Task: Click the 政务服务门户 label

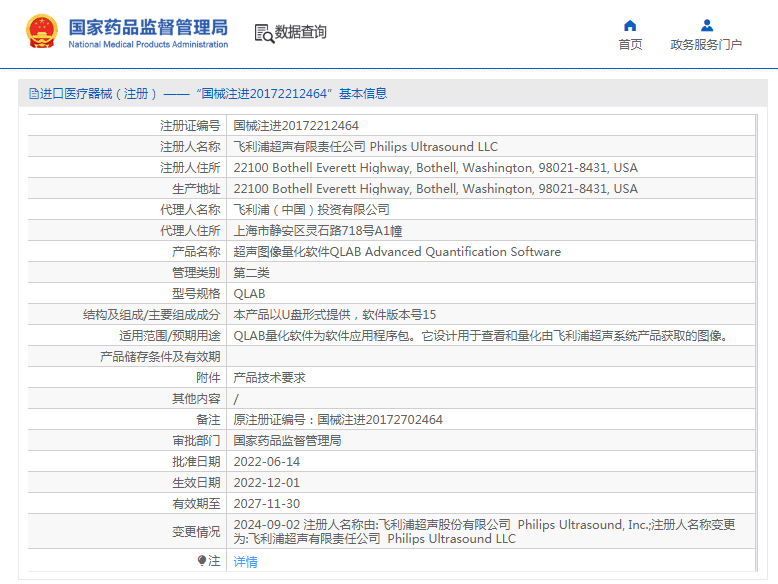Action: point(706,45)
